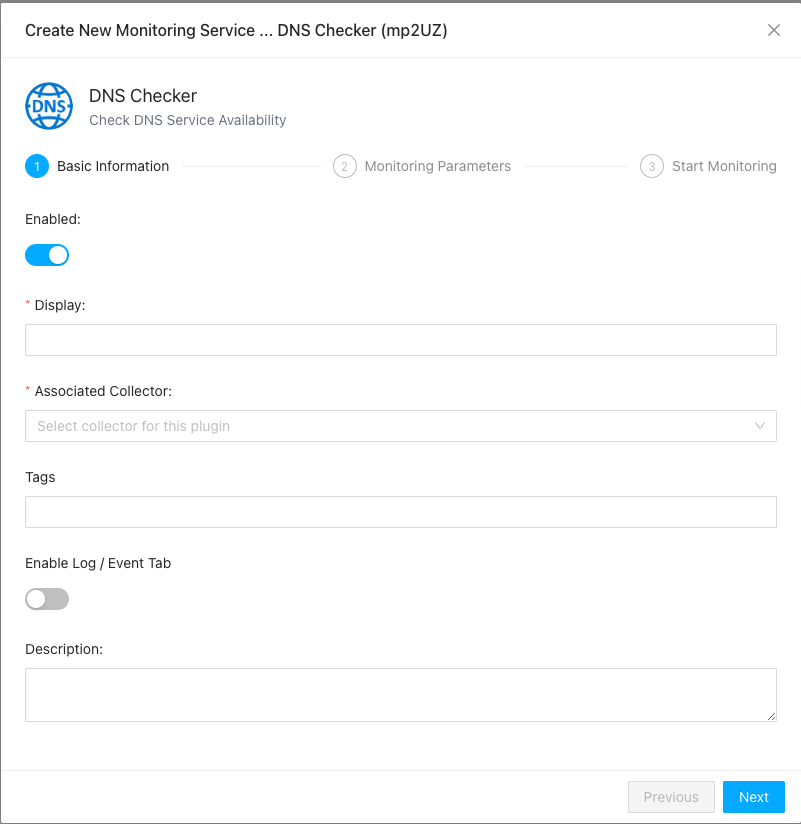The image size is (801, 824).
Task: Click the chevron arrow in collector dropdown
Action: tap(760, 426)
